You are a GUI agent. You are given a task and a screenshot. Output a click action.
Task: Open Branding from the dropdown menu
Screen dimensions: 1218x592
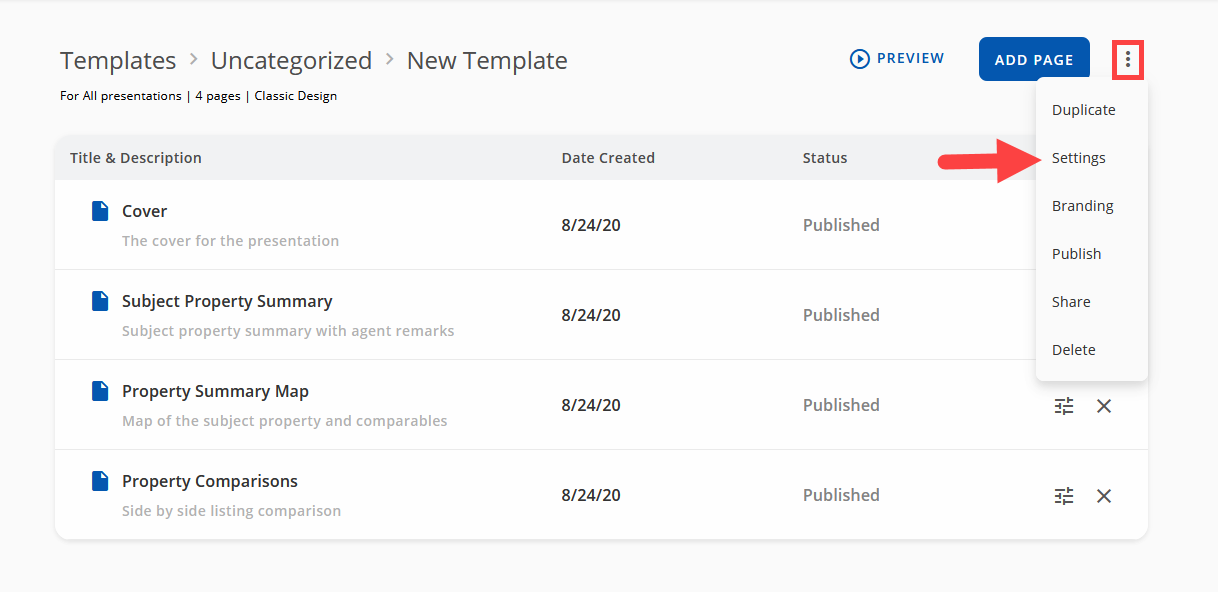click(1082, 206)
